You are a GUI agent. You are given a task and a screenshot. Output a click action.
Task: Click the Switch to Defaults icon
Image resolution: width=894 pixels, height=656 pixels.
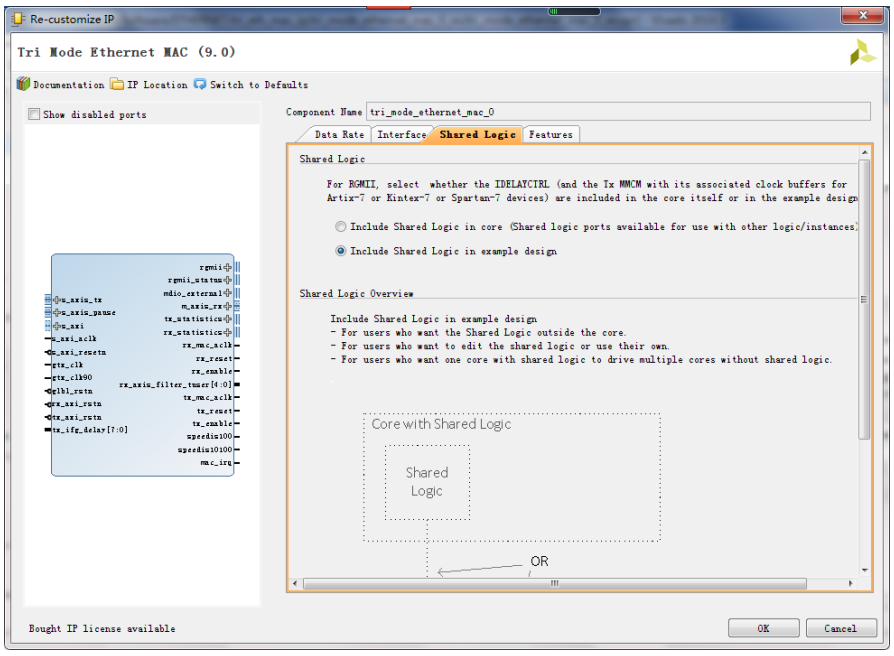click(200, 84)
